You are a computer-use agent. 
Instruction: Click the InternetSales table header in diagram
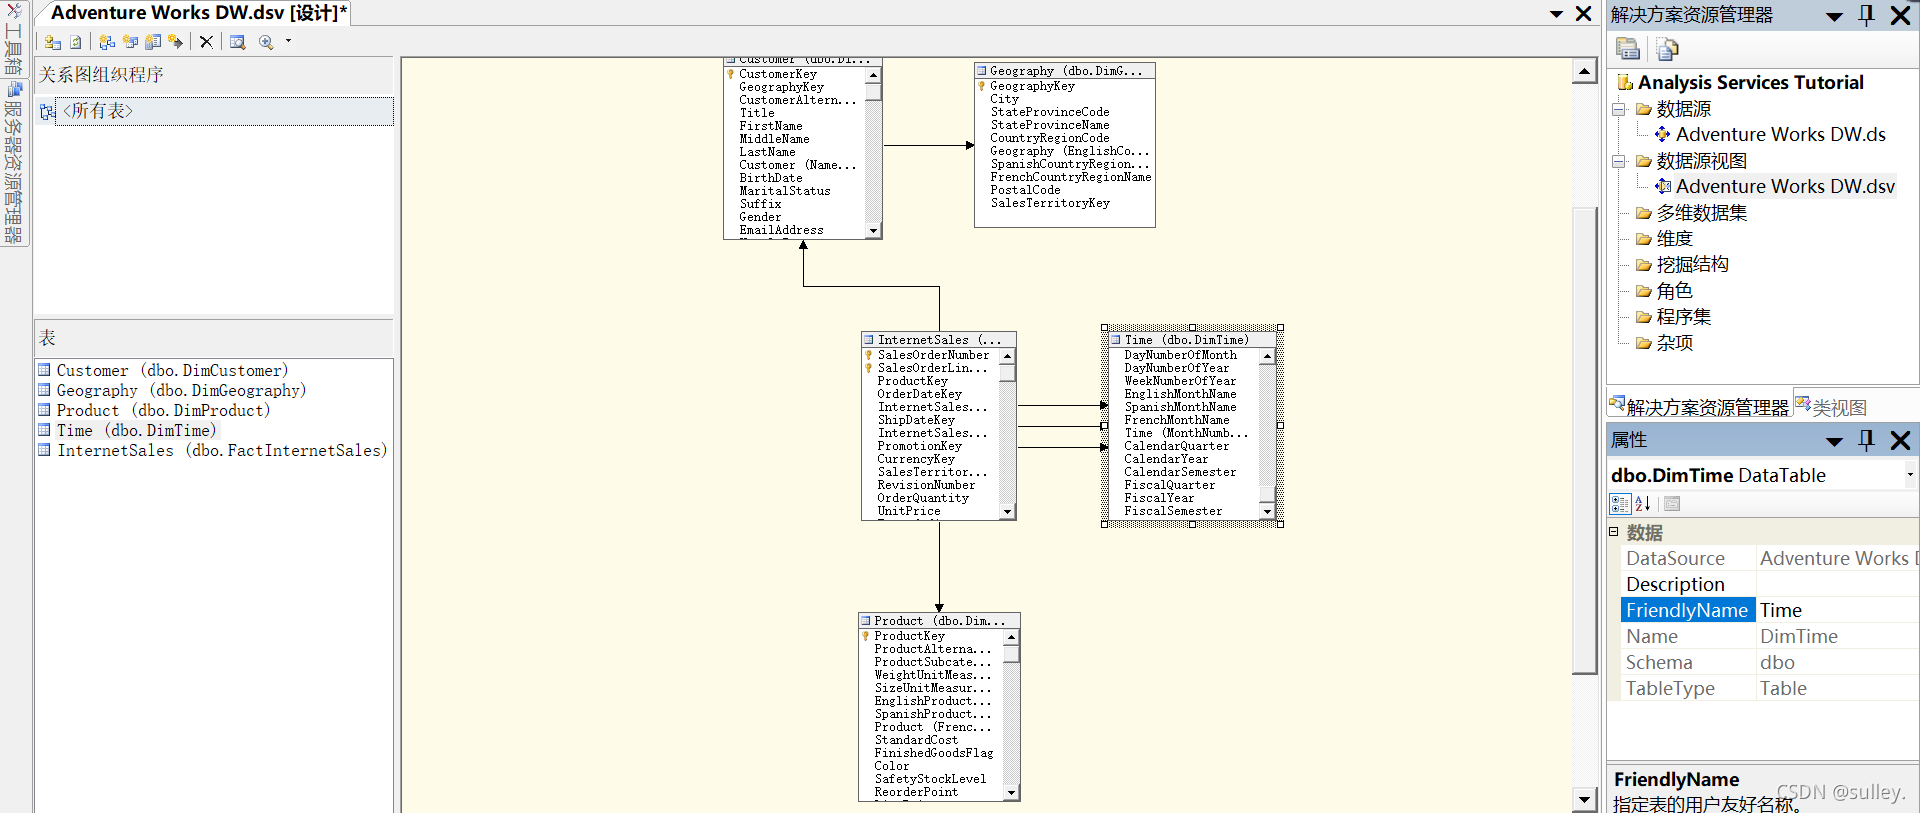tap(938, 340)
